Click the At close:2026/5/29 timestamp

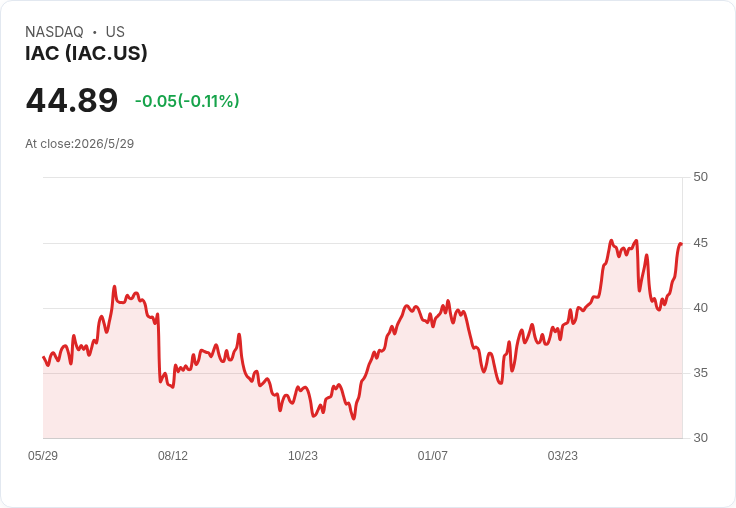click(x=80, y=144)
